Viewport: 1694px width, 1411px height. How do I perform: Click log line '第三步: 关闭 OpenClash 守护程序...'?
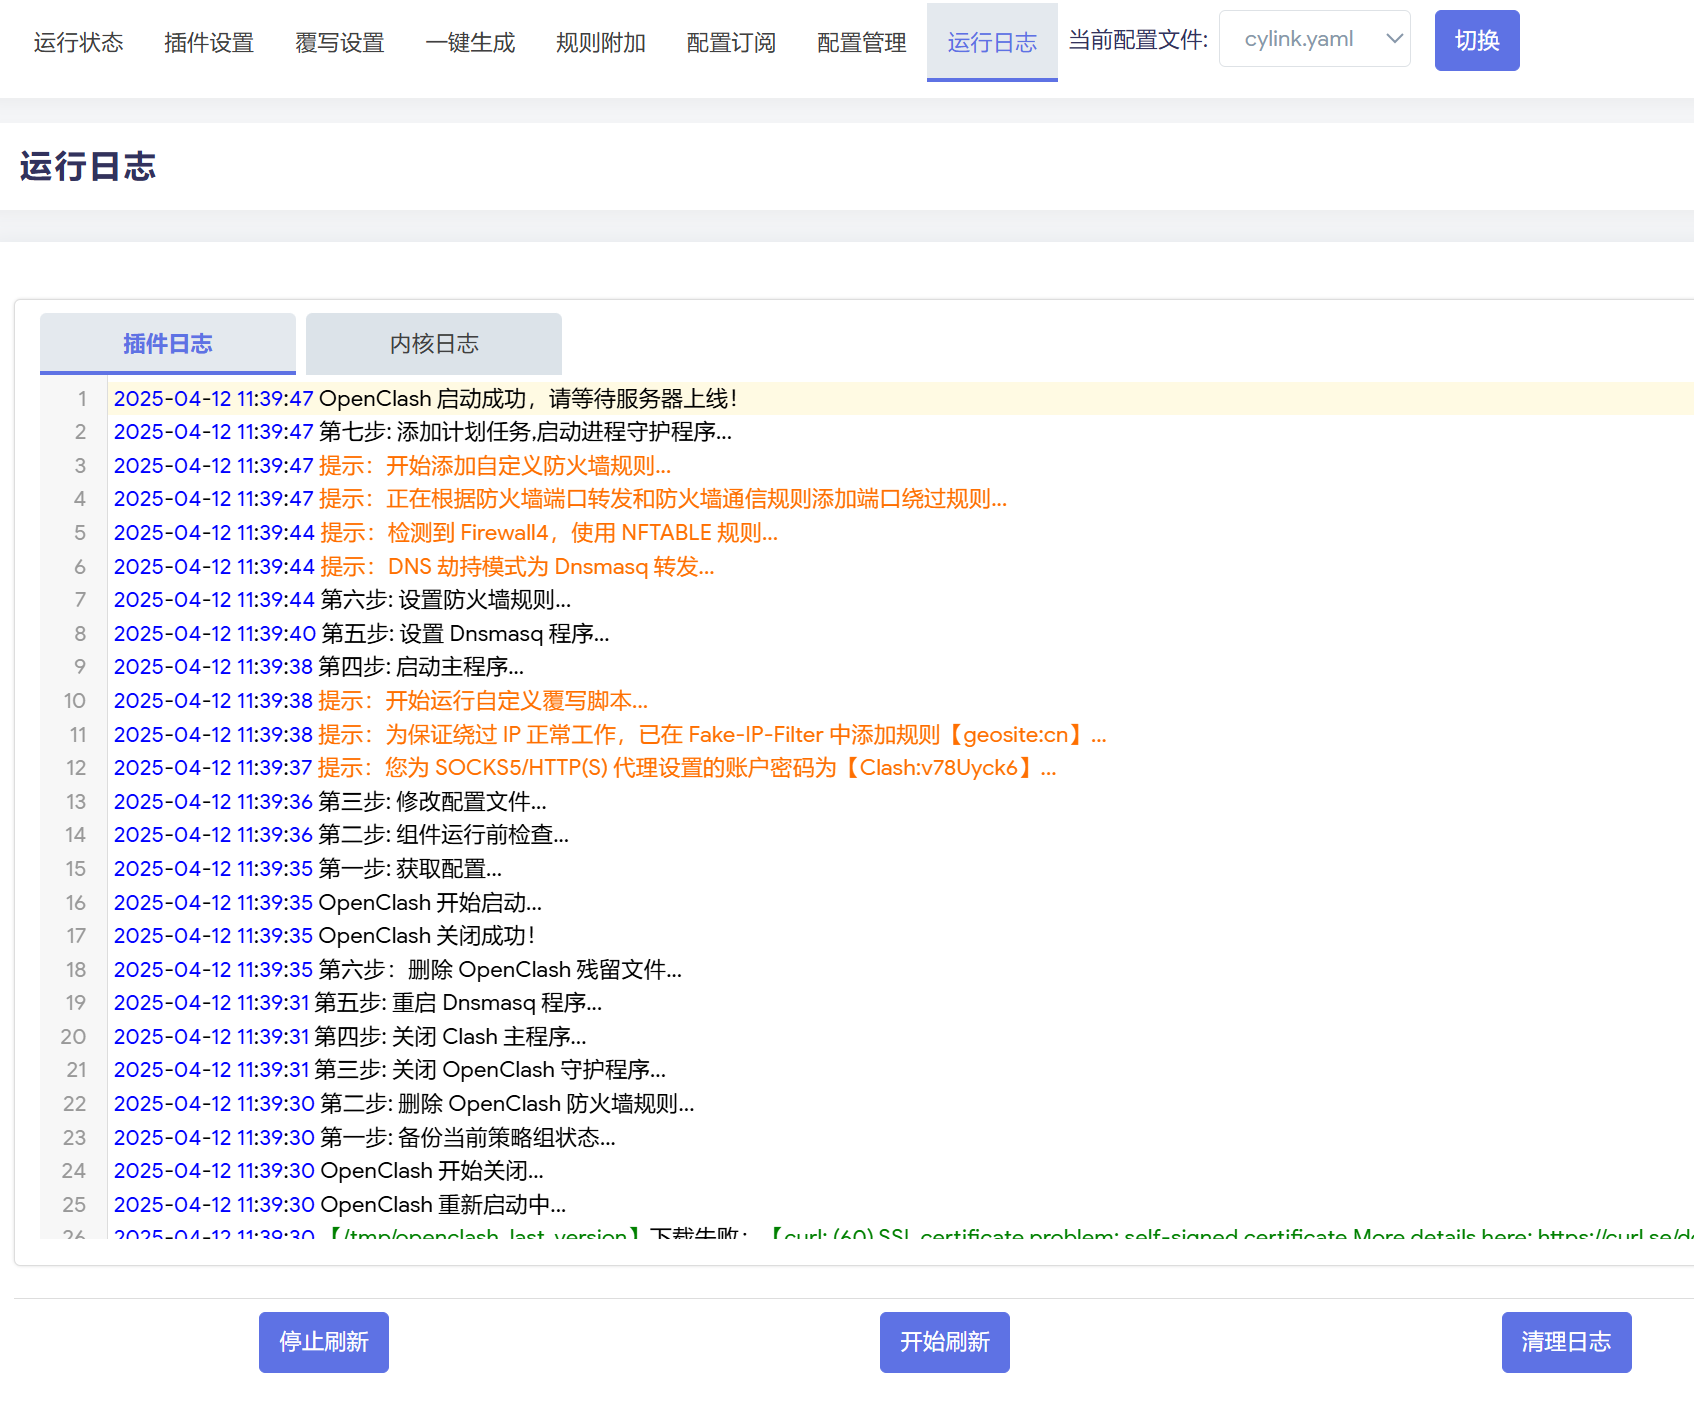tap(390, 1070)
